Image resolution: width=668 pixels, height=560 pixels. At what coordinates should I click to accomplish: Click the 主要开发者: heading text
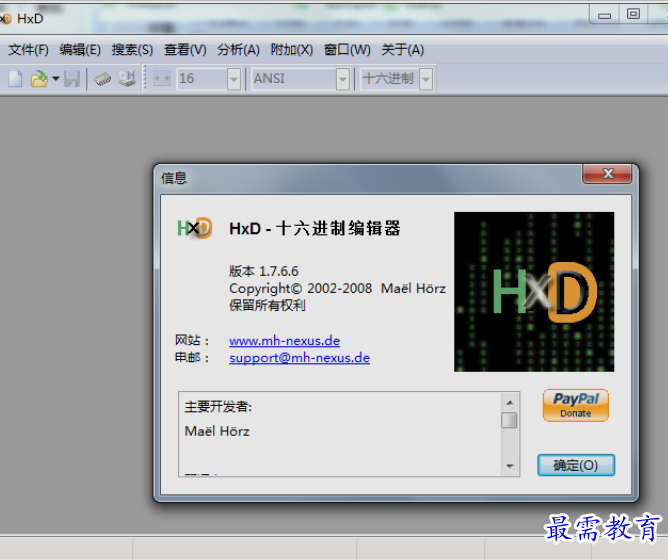click(218, 407)
